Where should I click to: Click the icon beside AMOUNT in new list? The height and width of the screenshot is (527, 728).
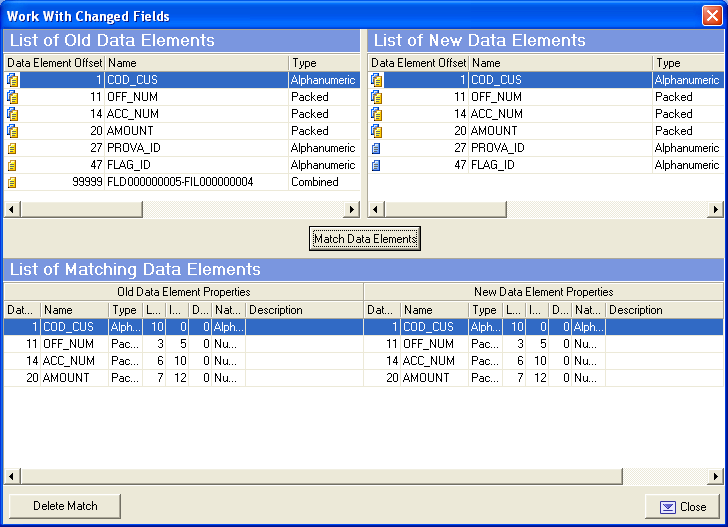[x=376, y=131]
